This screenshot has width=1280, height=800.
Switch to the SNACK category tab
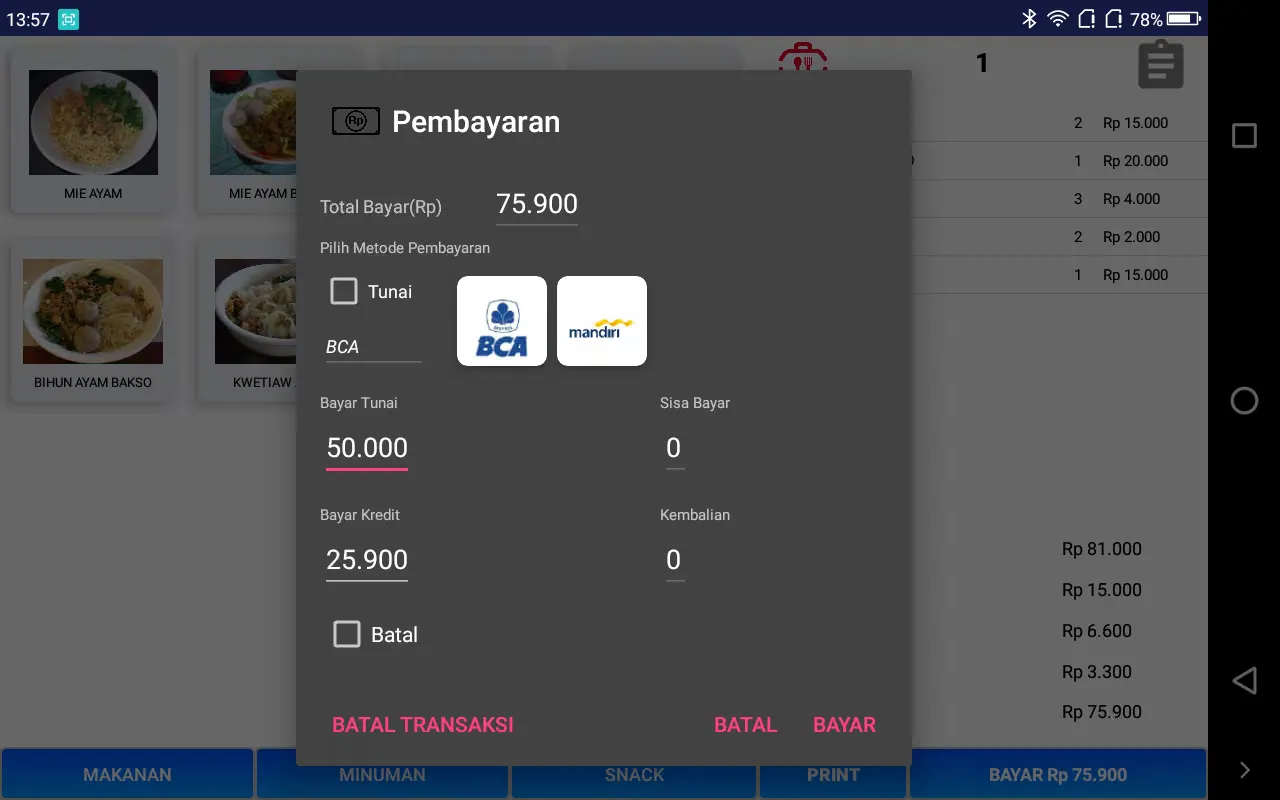[634, 775]
